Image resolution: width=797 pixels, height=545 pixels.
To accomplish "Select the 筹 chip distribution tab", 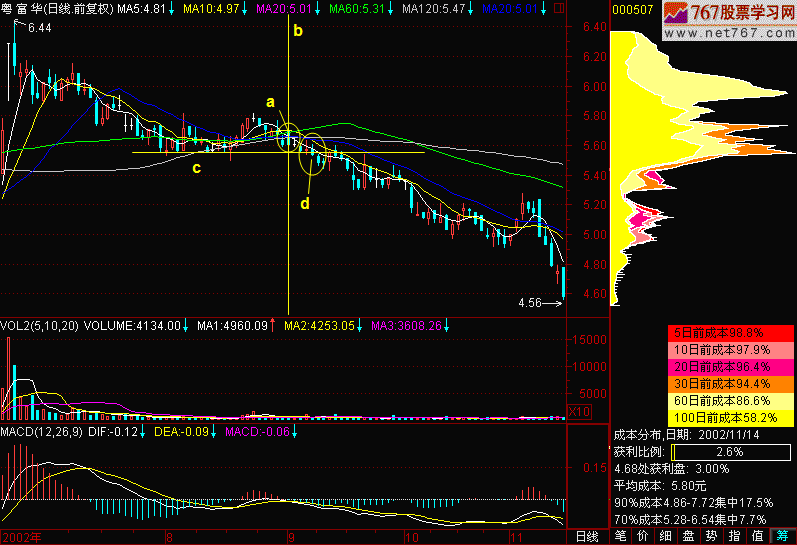I will coord(784,537).
